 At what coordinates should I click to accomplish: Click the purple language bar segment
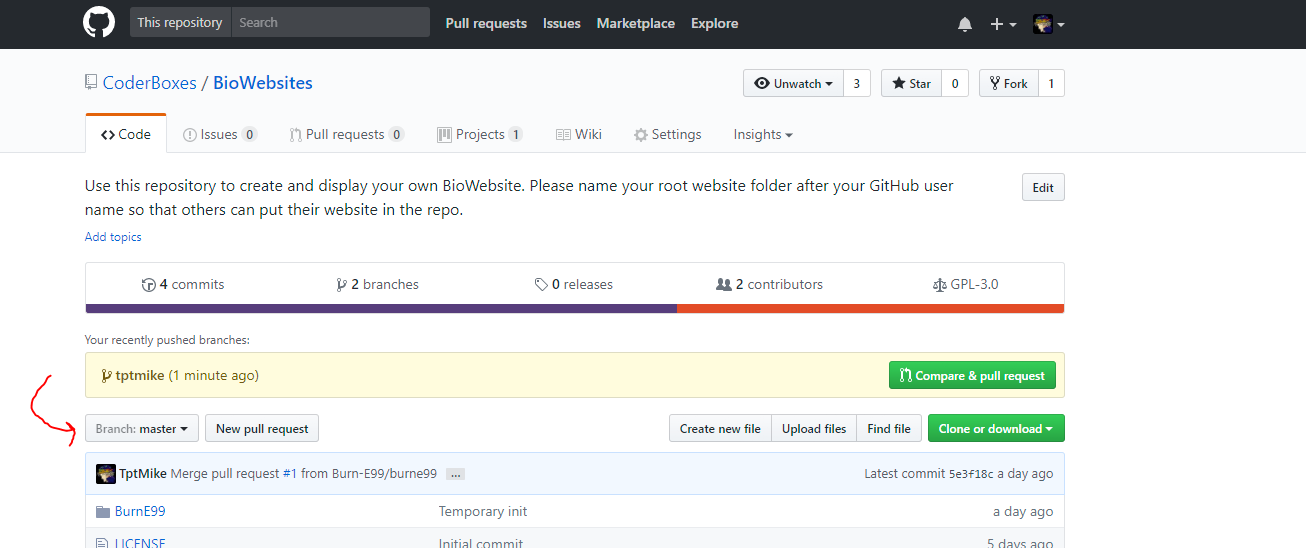click(381, 308)
